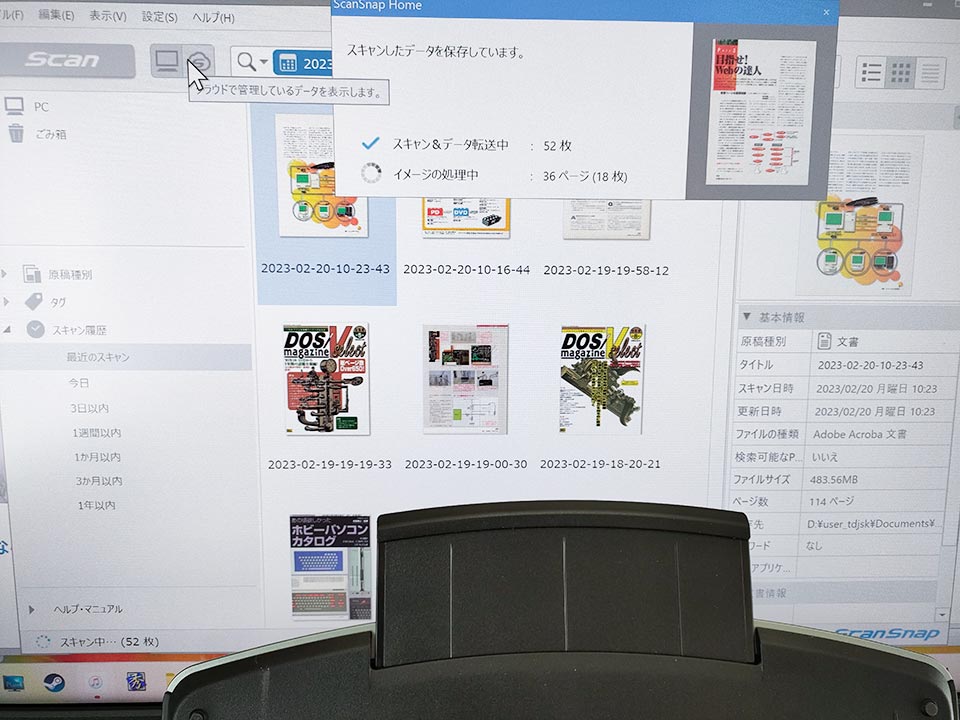This screenshot has width=960, height=720.
Task: Switch to compact text list view
Action: (x=931, y=72)
